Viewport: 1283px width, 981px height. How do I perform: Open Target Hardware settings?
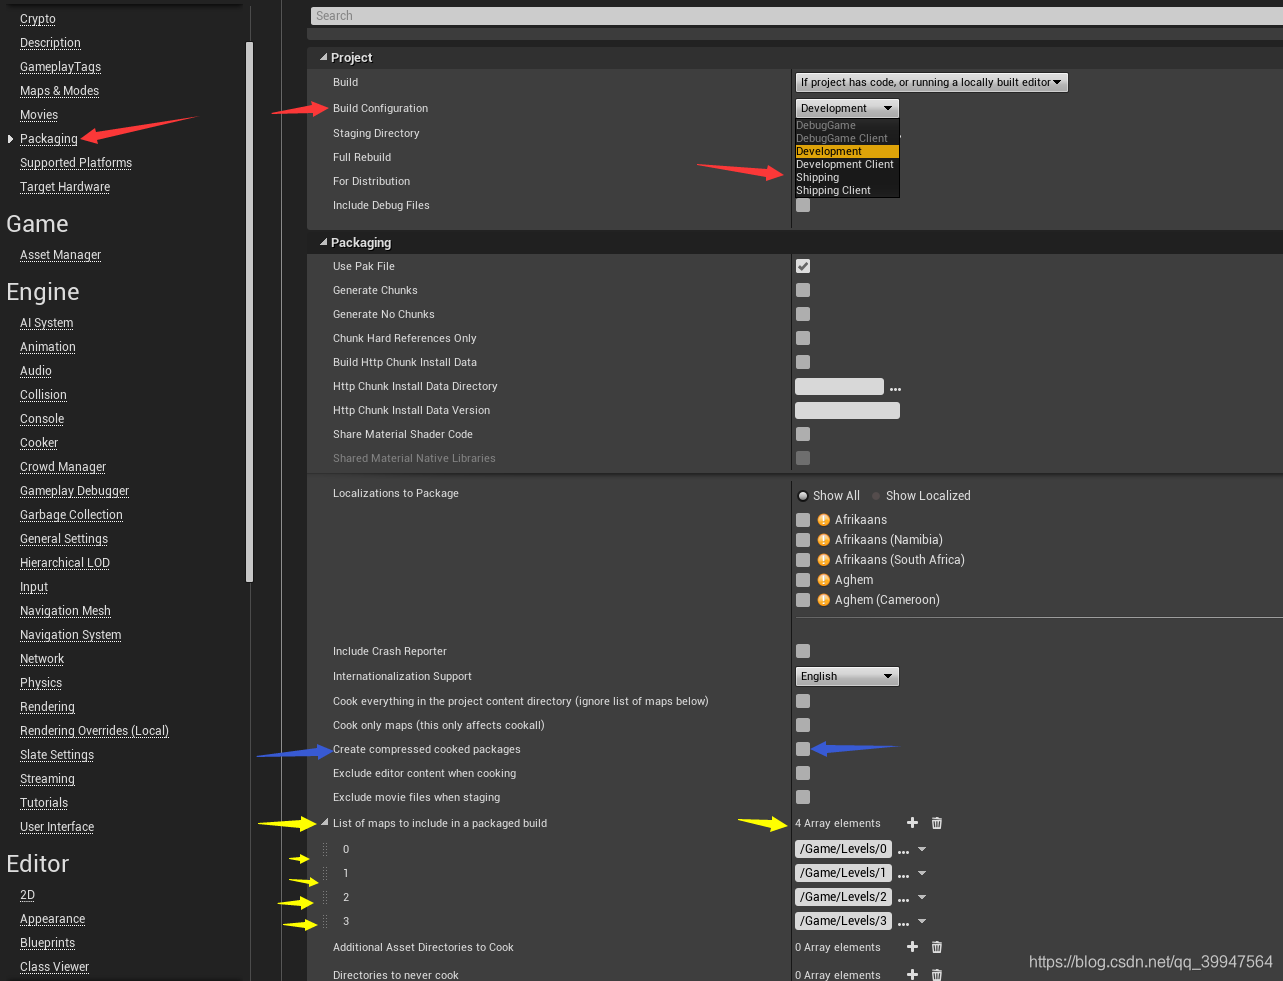click(65, 187)
